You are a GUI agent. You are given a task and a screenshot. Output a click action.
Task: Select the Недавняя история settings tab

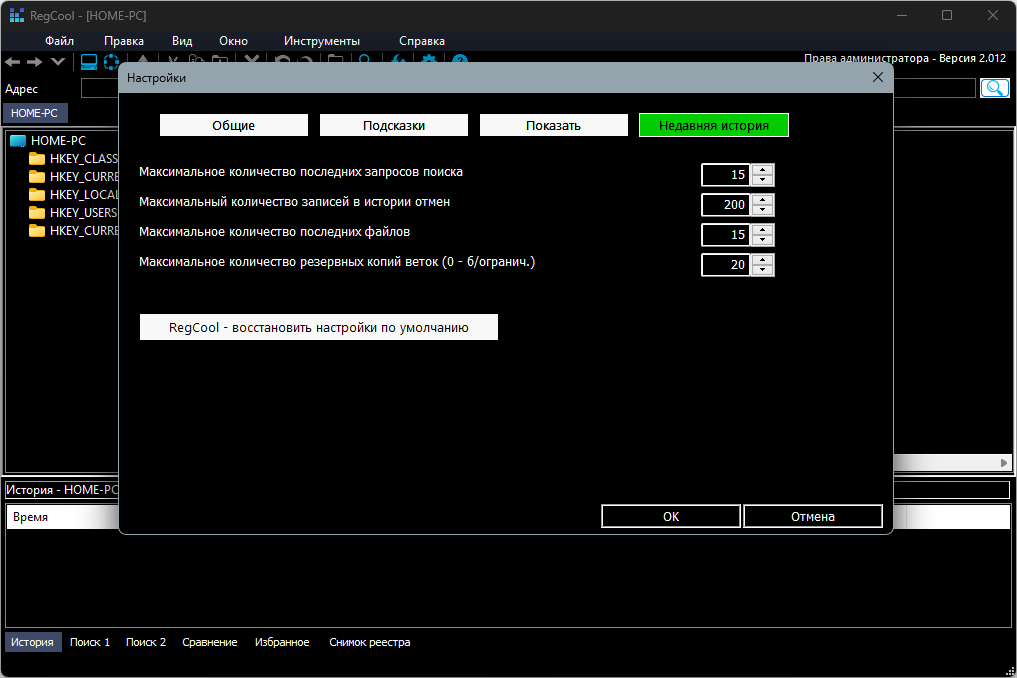[713, 125]
